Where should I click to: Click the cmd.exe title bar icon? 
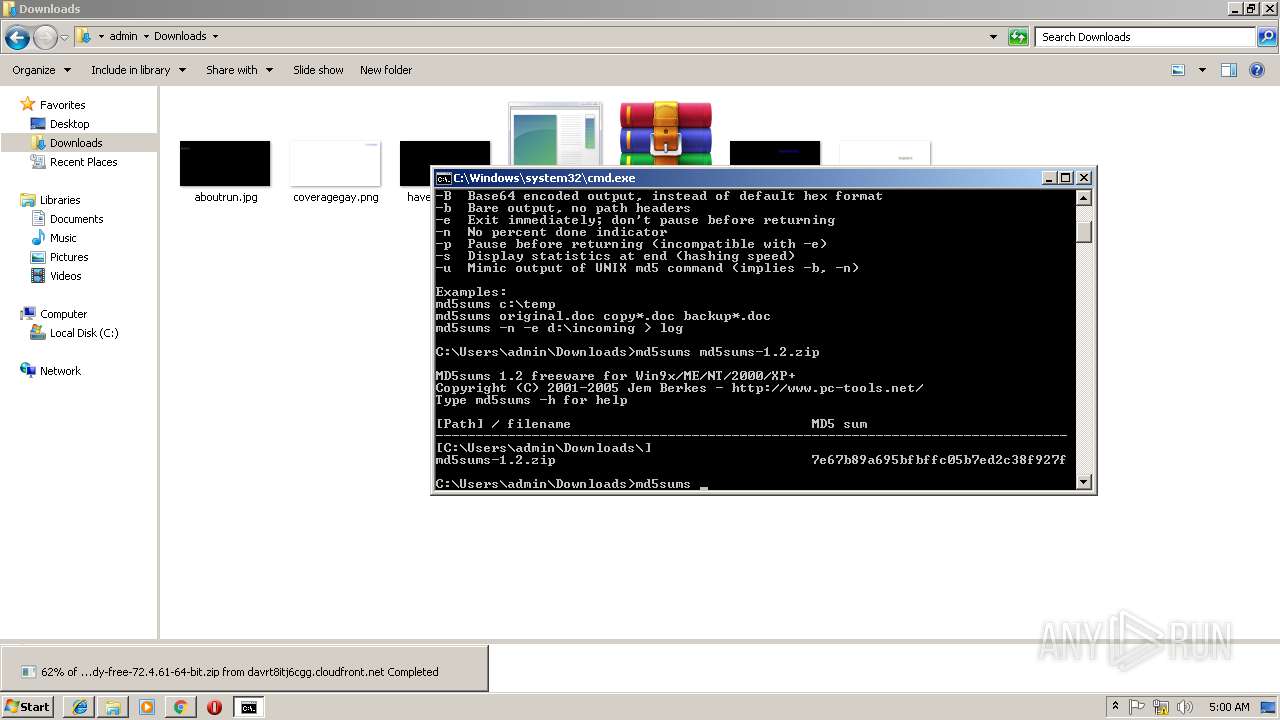click(x=444, y=178)
